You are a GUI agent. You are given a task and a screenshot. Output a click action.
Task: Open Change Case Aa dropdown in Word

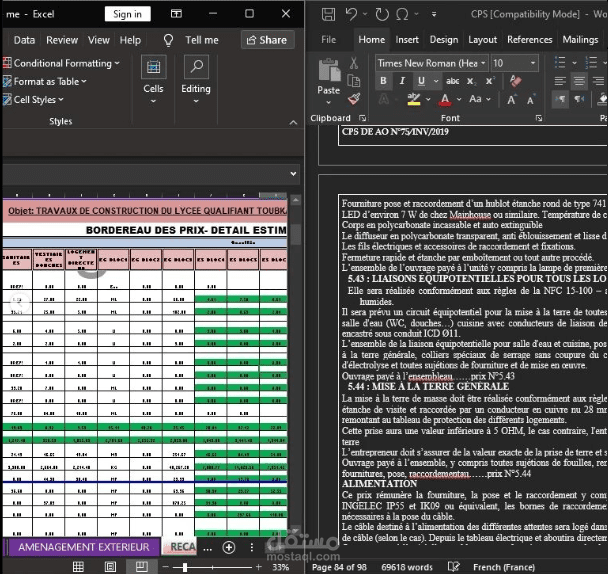(480, 99)
